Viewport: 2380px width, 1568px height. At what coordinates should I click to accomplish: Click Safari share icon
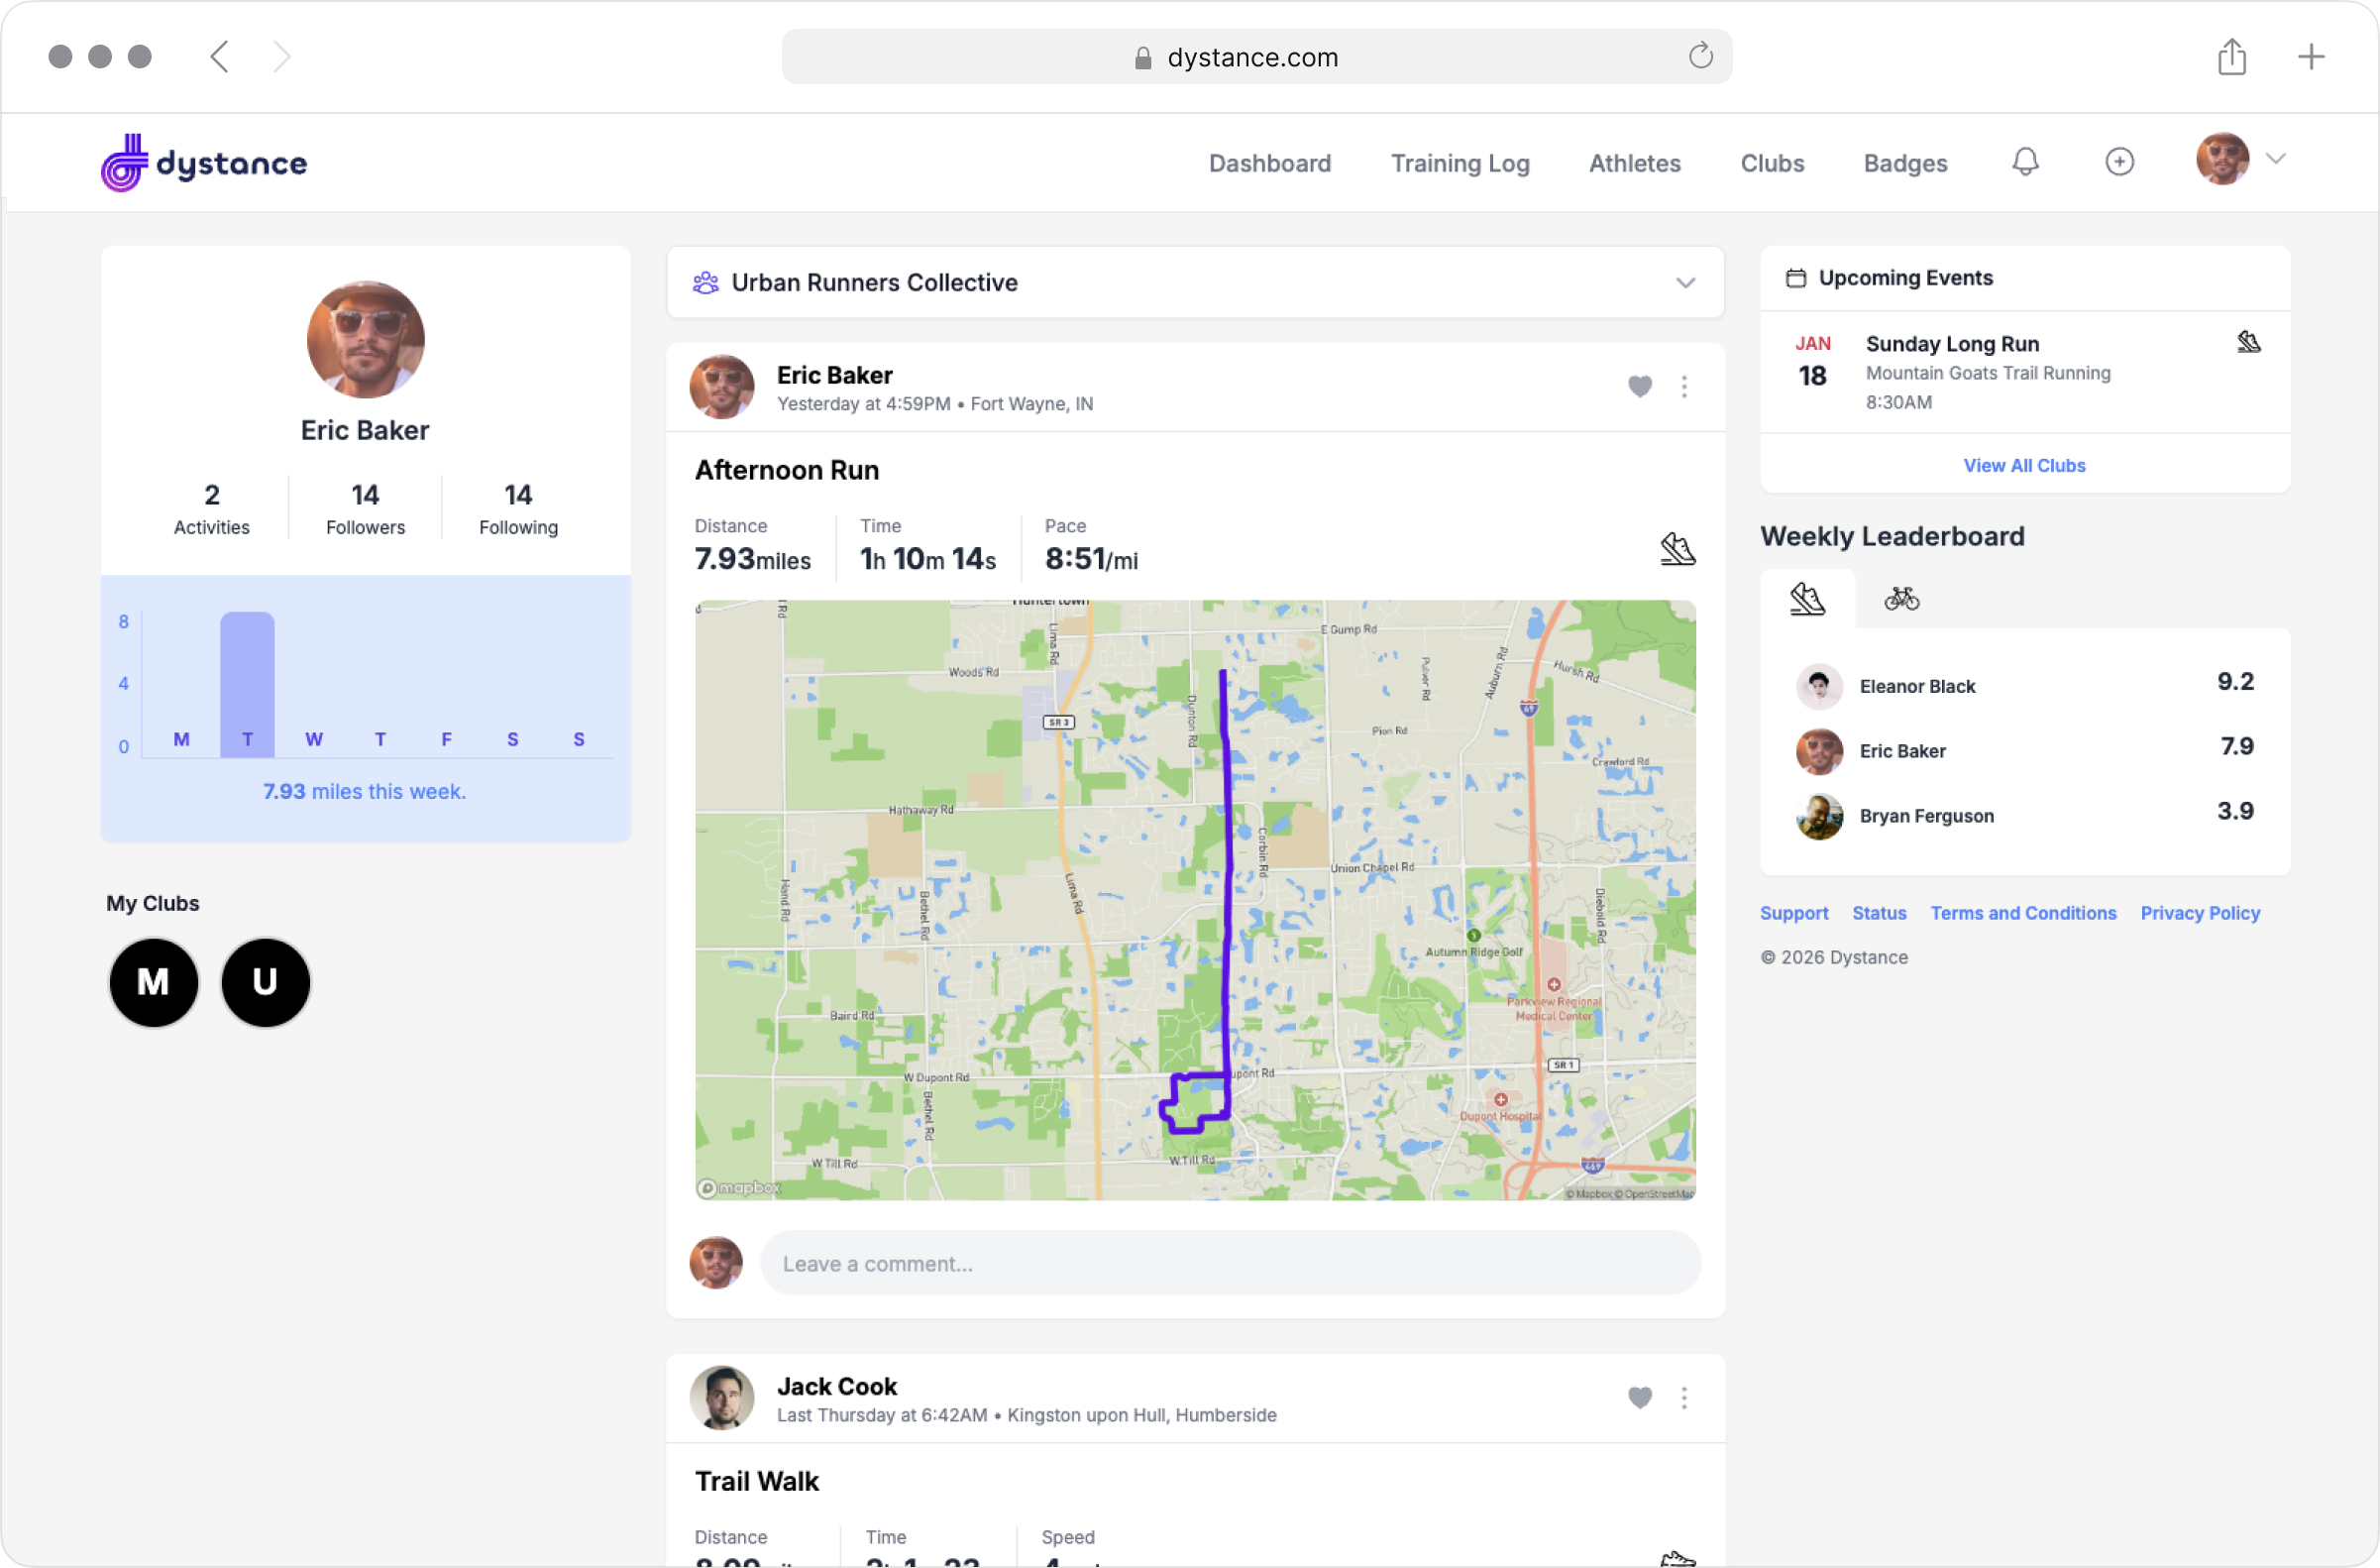(2231, 57)
